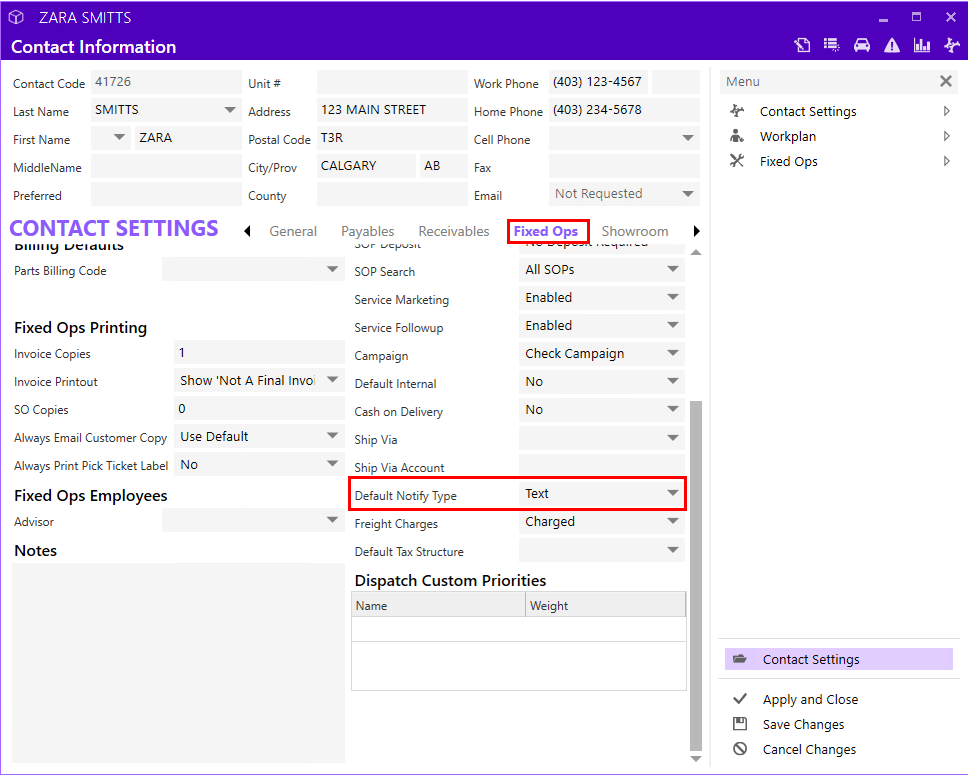The height and width of the screenshot is (775, 968).
Task: Open the Service Marketing dropdown
Action: pos(673,297)
